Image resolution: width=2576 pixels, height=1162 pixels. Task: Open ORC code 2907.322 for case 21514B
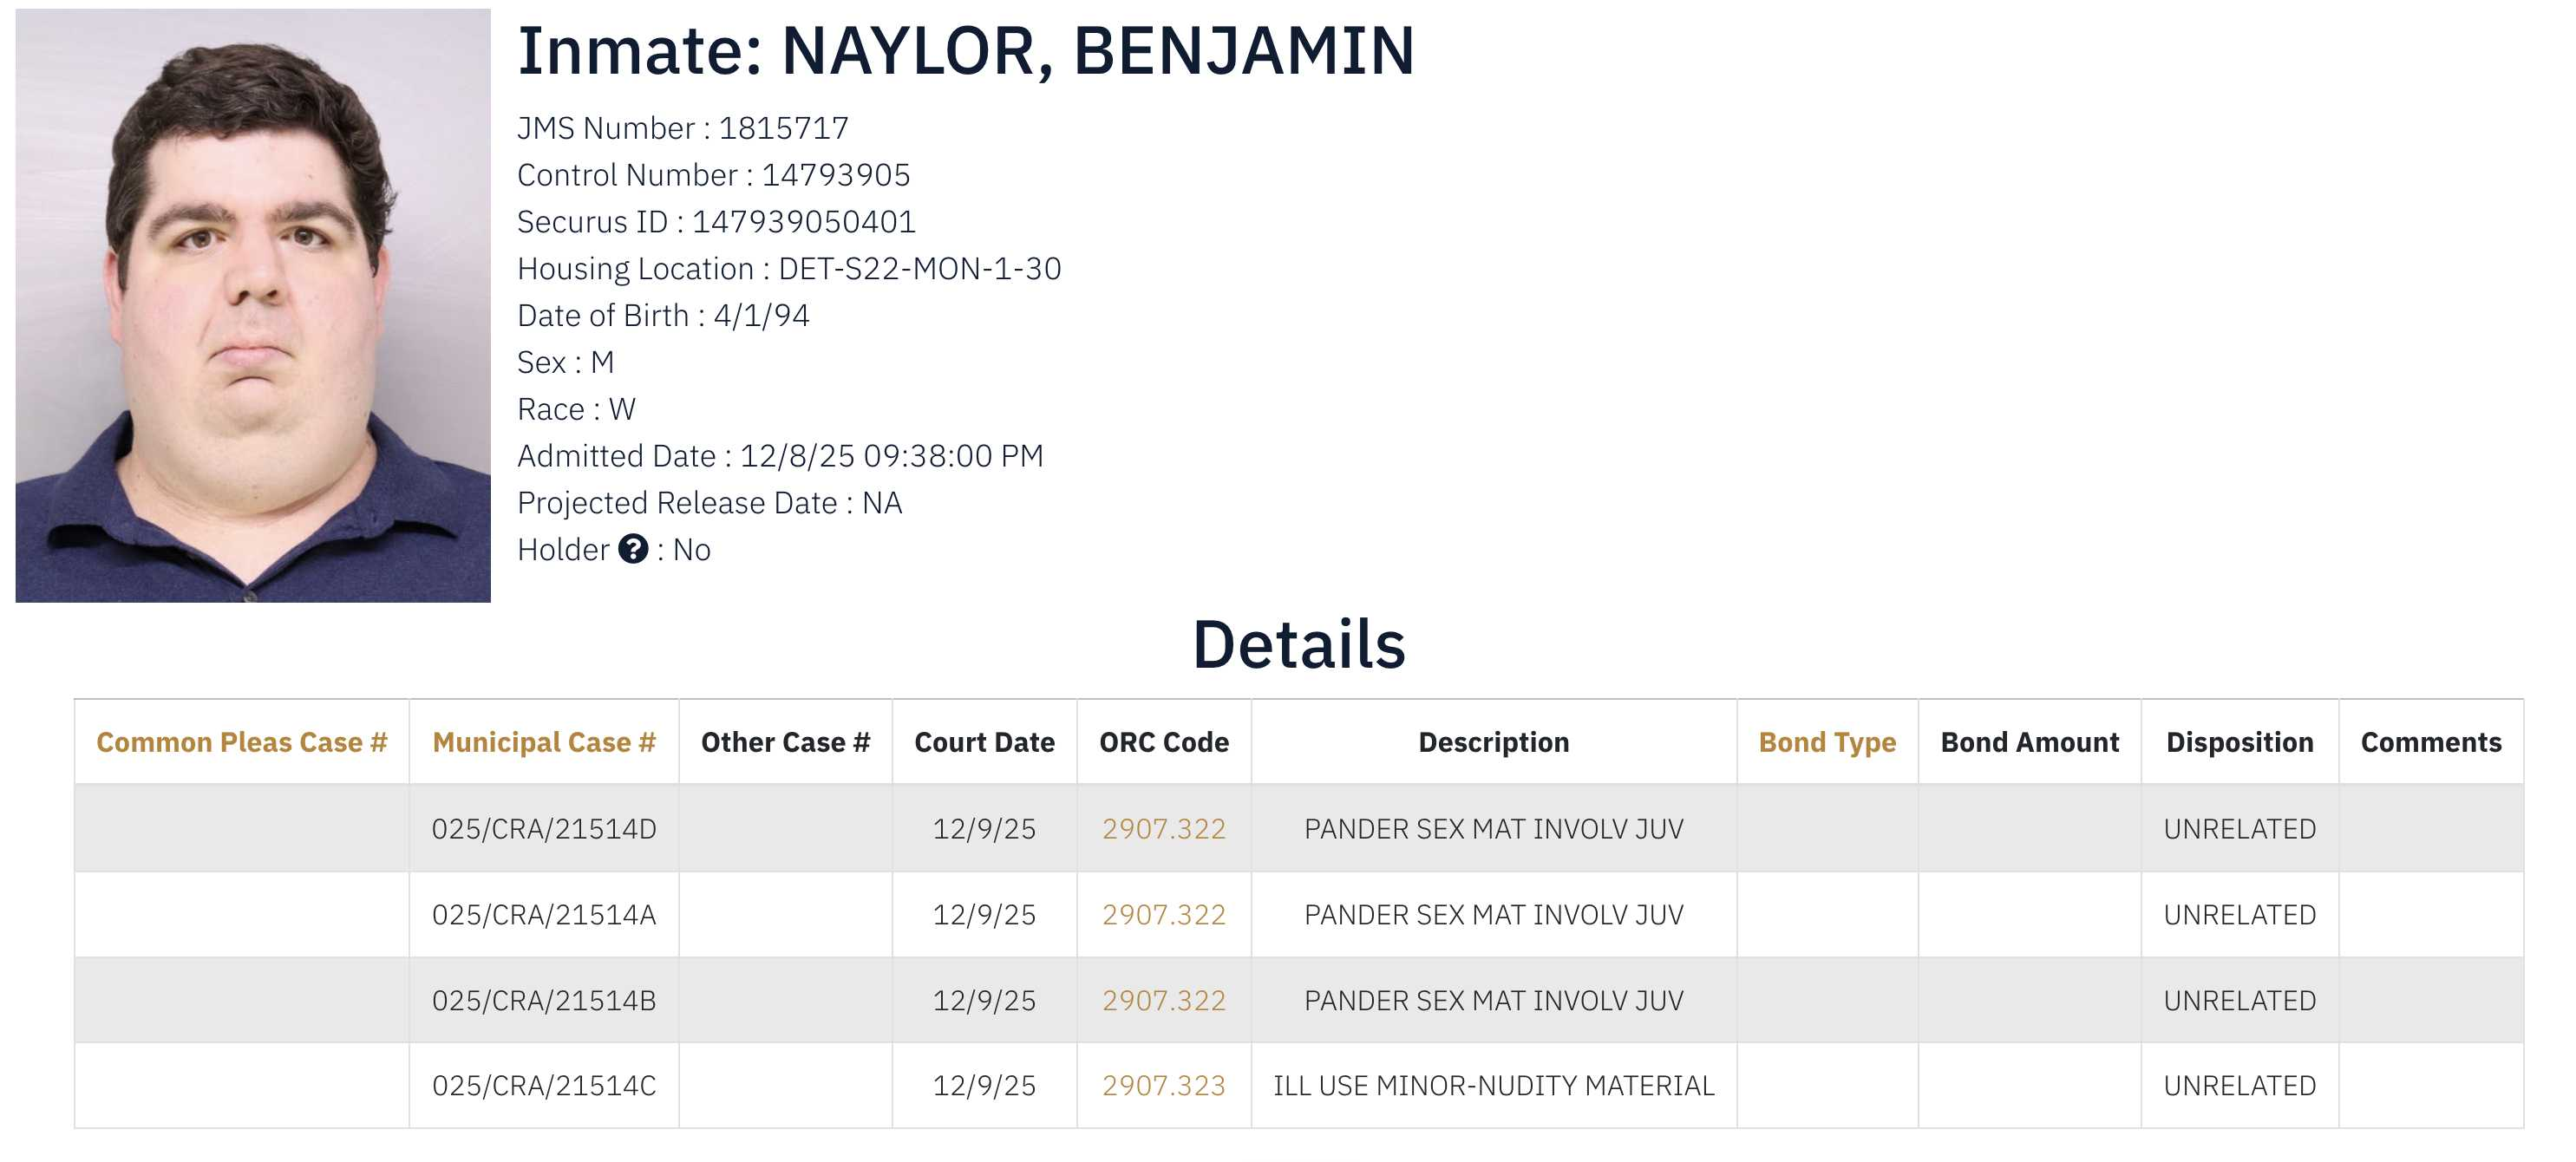1163,1000
